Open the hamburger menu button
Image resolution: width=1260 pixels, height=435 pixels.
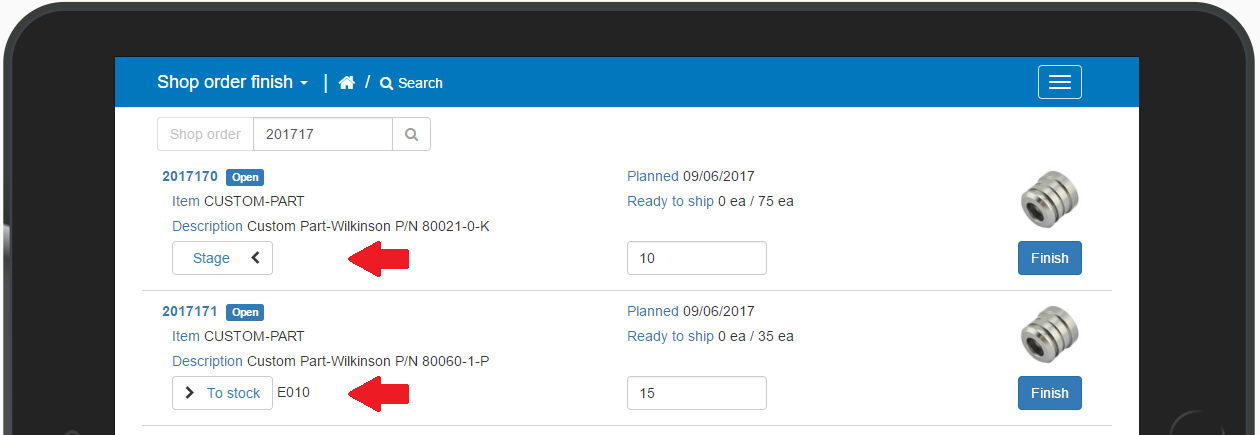tap(1059, 82)
